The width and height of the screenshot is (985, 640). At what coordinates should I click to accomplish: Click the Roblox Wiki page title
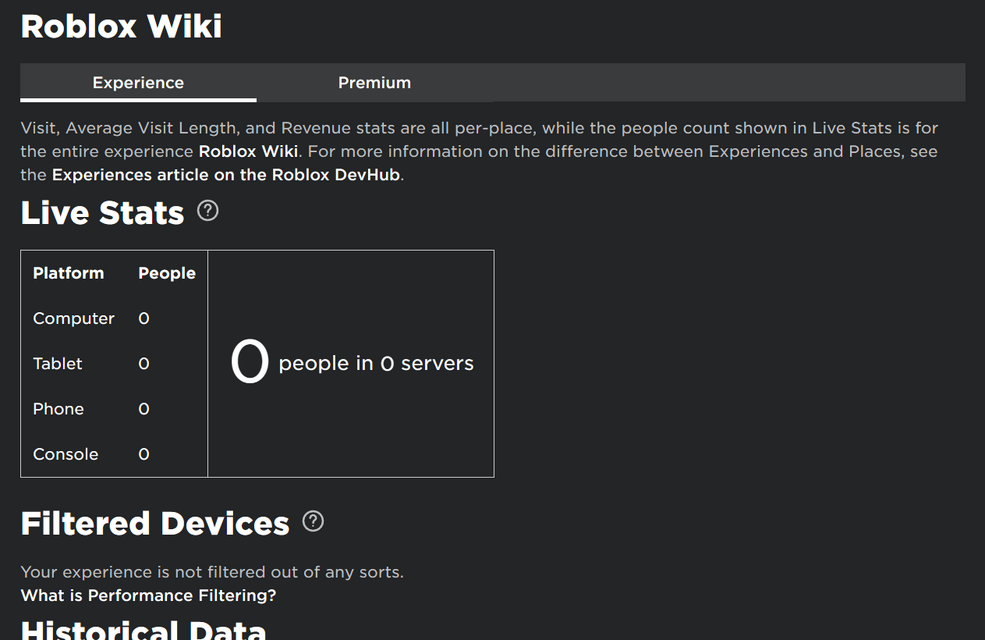coord(121,26)
